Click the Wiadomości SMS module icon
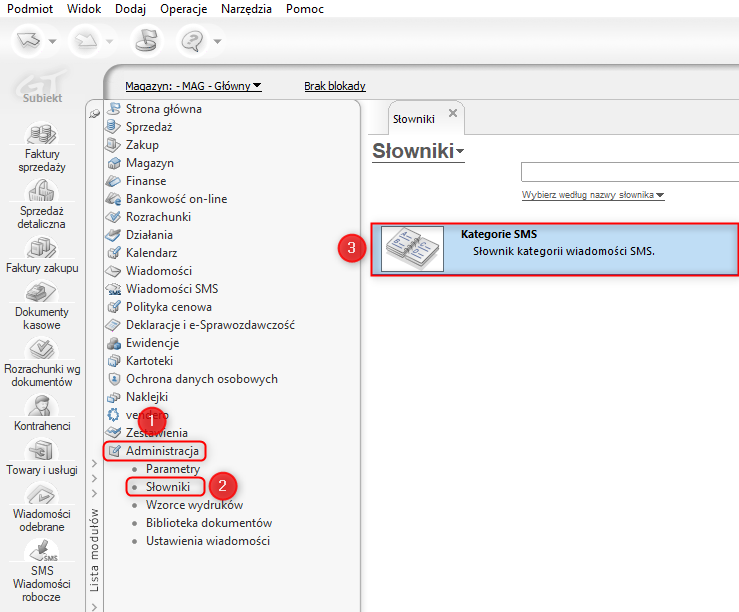739x612 pixels. (x=114, y=289)
